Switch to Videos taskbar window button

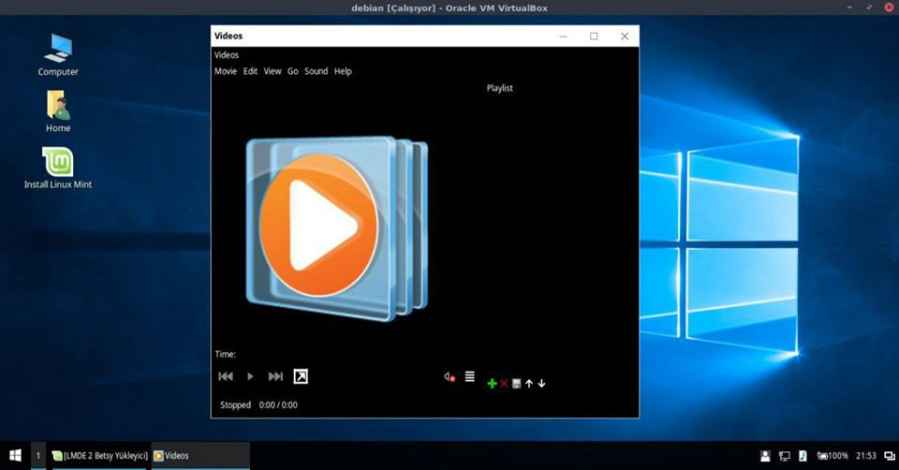[200, 456]
